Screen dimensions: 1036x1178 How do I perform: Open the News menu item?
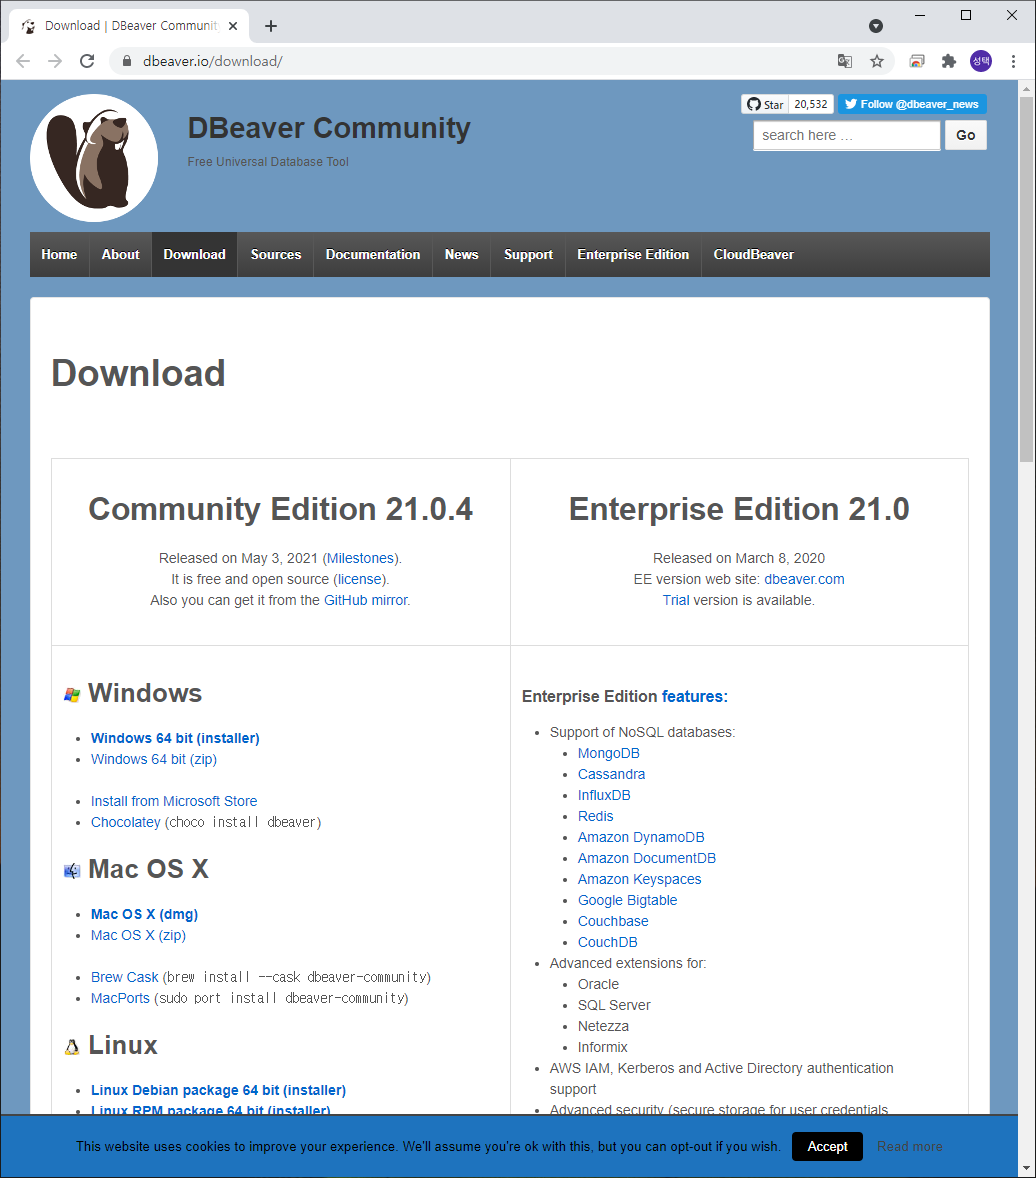pos(461,255)
